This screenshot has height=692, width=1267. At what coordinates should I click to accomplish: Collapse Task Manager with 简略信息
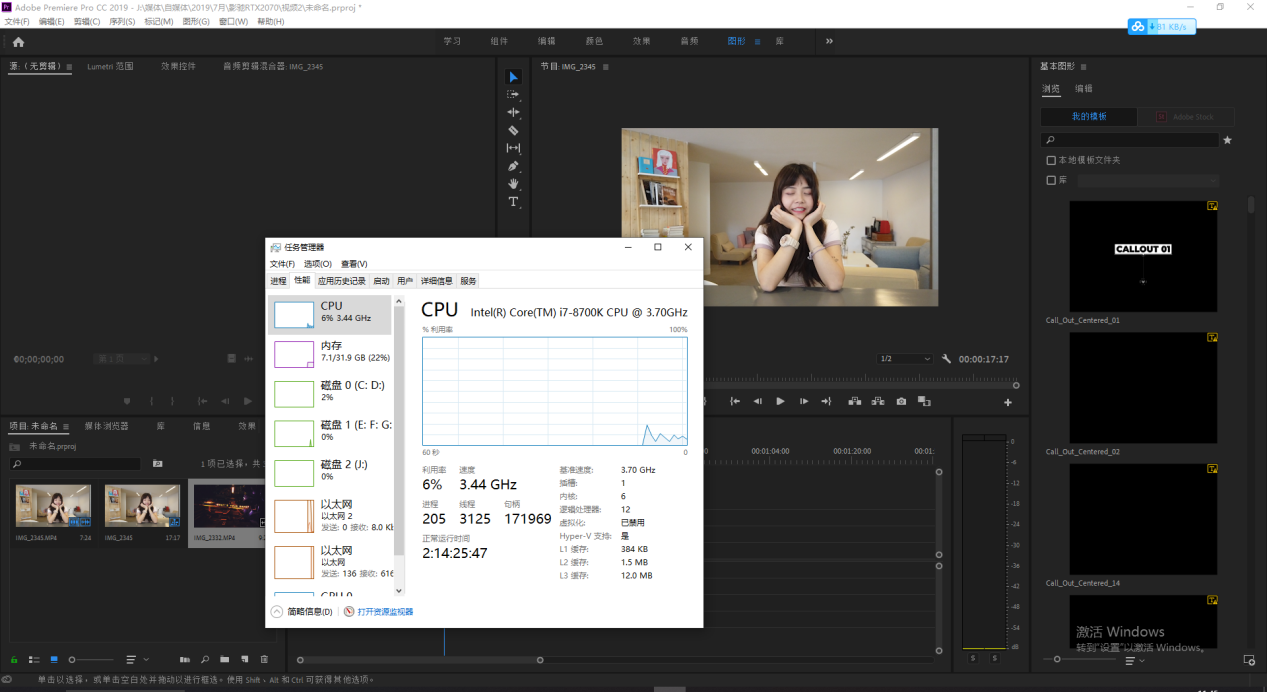(302, 611)
